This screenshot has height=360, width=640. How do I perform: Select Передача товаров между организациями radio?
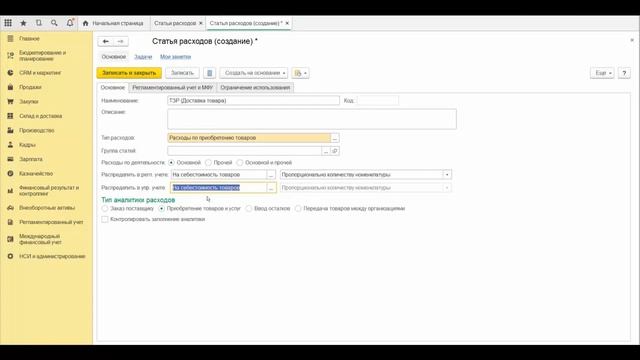(x=298, y=209)
